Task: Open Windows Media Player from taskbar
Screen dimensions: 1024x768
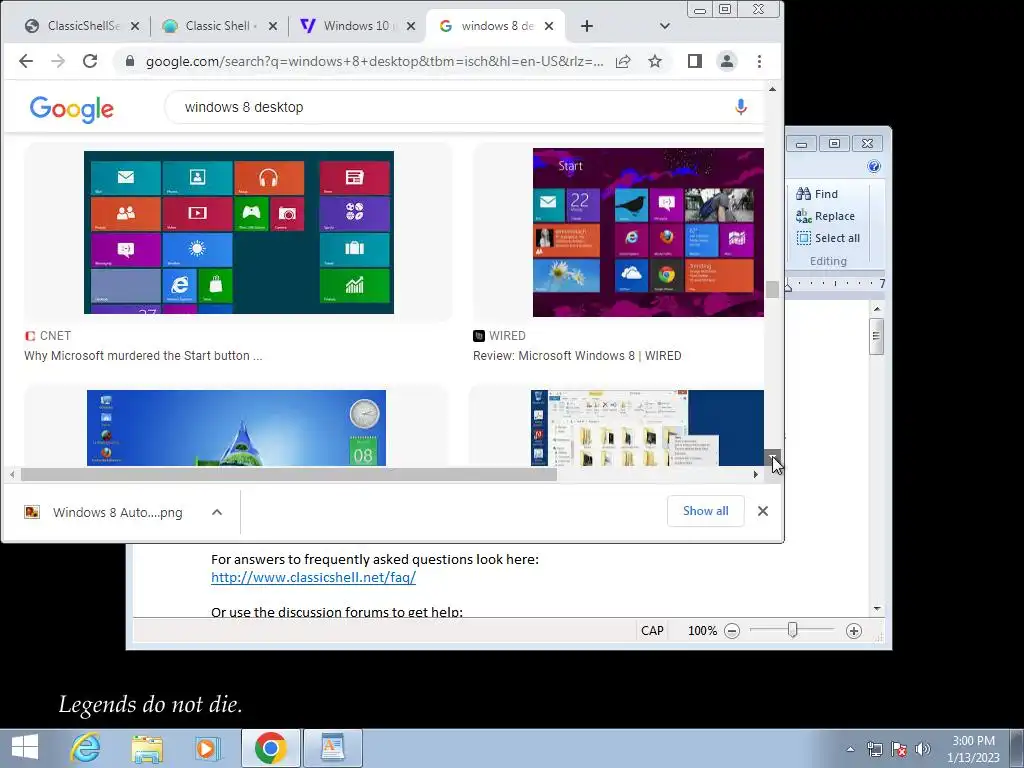Action: coord(208,748)
